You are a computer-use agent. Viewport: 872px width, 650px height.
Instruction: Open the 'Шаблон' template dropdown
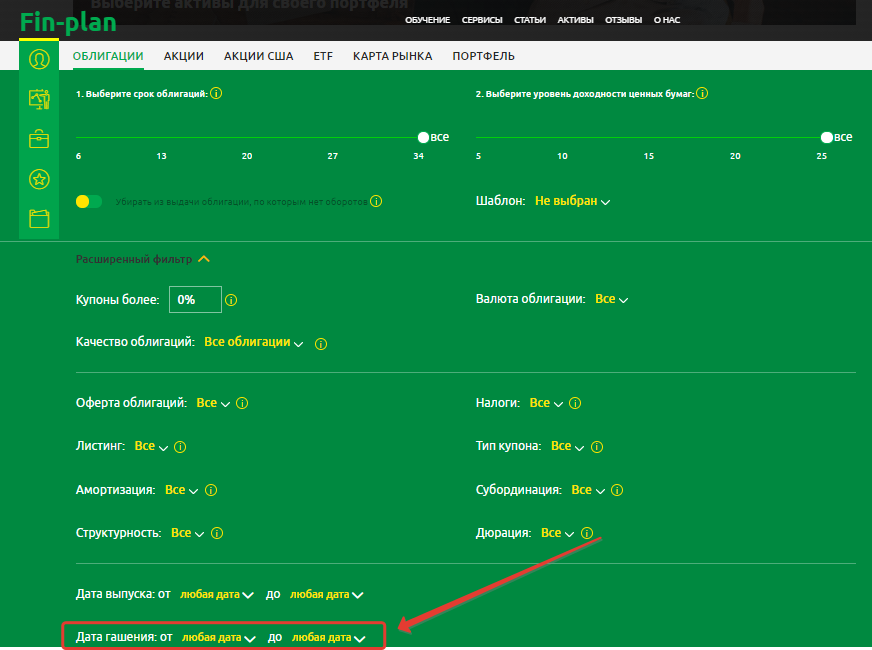572,201
